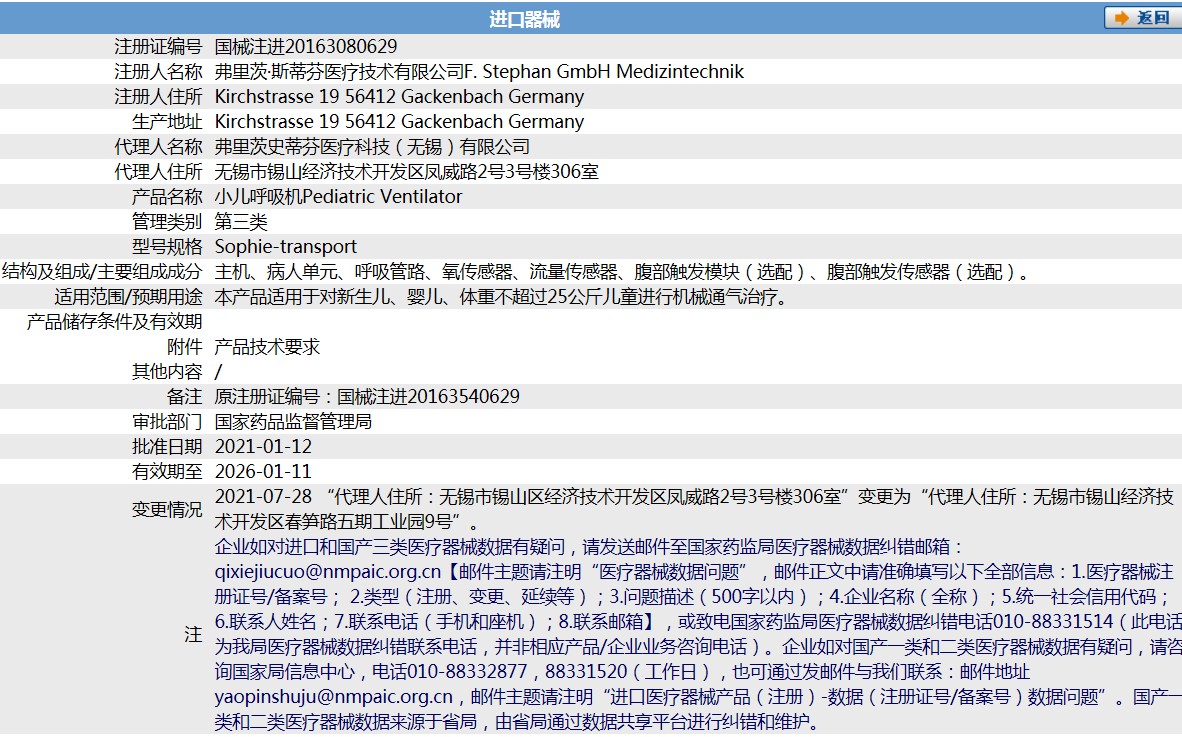Screen dimensions: 1182x737
Task: Select approving department 国家药品监督管理局
Action: click(x=293, y=421)
